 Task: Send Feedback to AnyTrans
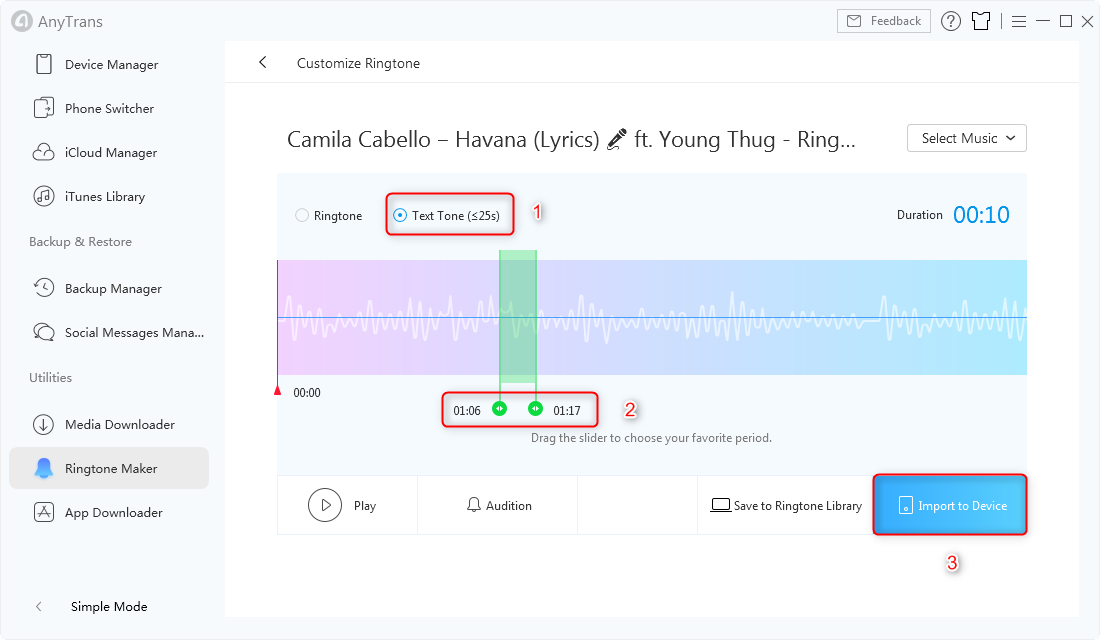tap(883, 20)
